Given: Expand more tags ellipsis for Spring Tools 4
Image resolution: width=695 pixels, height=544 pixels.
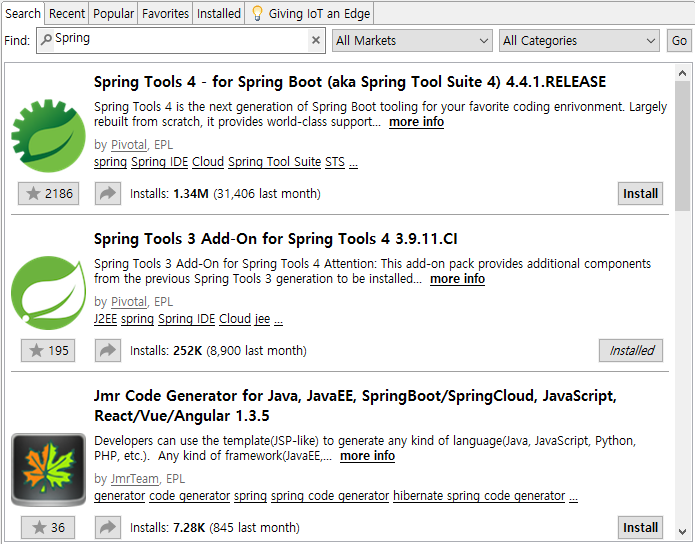Looking at the screenshot, I should click(353, 163).
